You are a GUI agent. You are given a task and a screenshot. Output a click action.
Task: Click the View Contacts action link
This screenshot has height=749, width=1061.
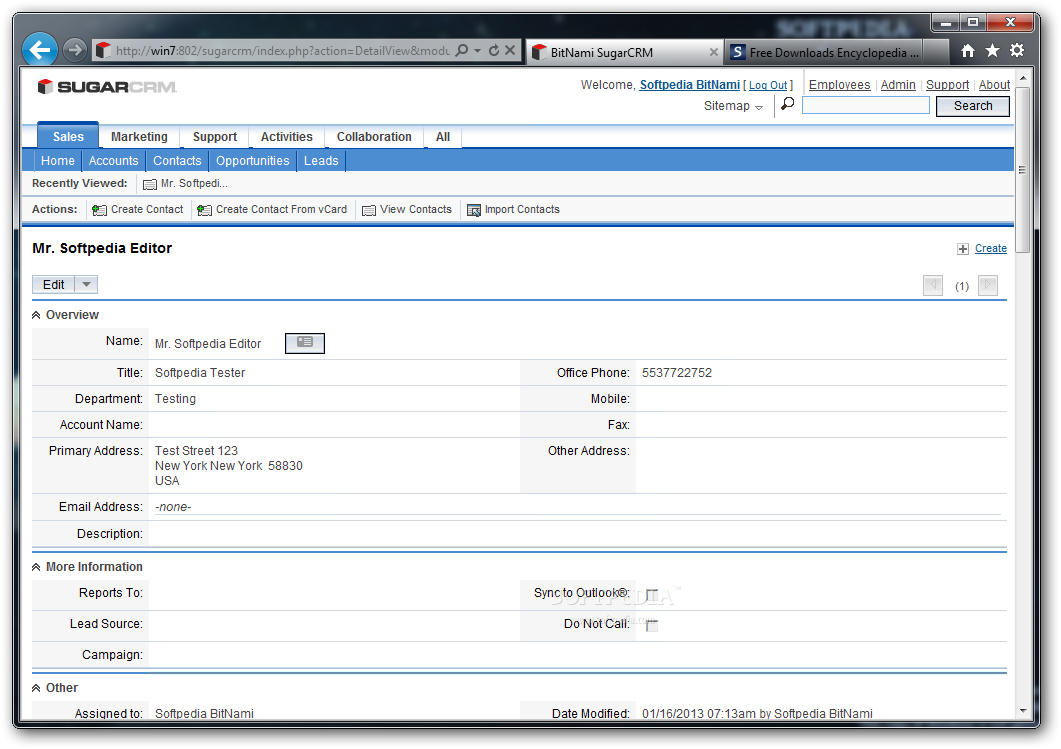(x=415, y=210)
